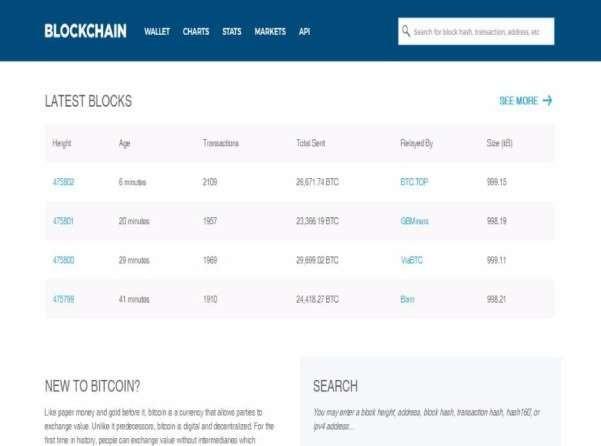View block 475800 details
Viewport: 601px width, 446px height.
coord(63,260)
